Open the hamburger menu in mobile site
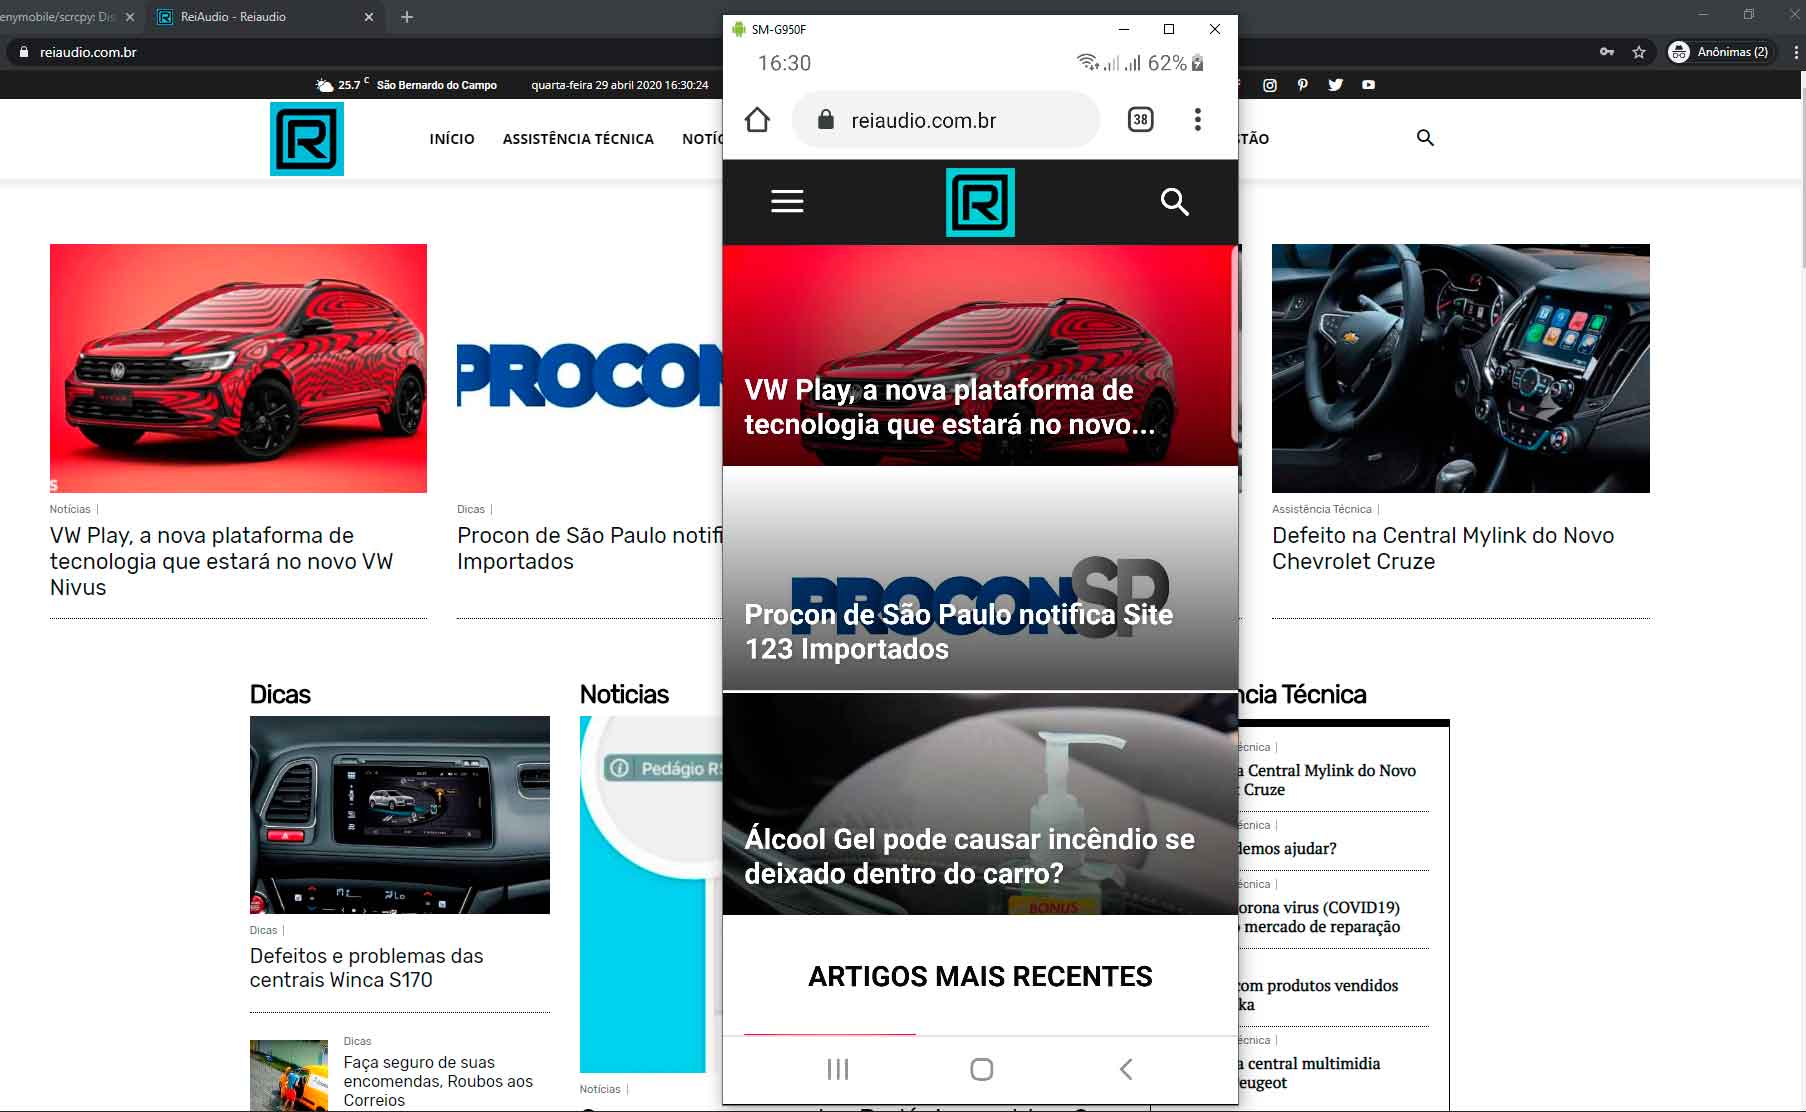 pos(787,202)
